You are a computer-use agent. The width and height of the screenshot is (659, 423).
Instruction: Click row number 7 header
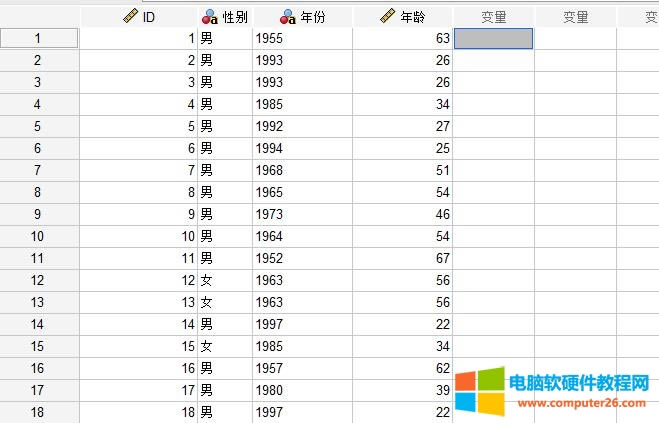(39, 170)
